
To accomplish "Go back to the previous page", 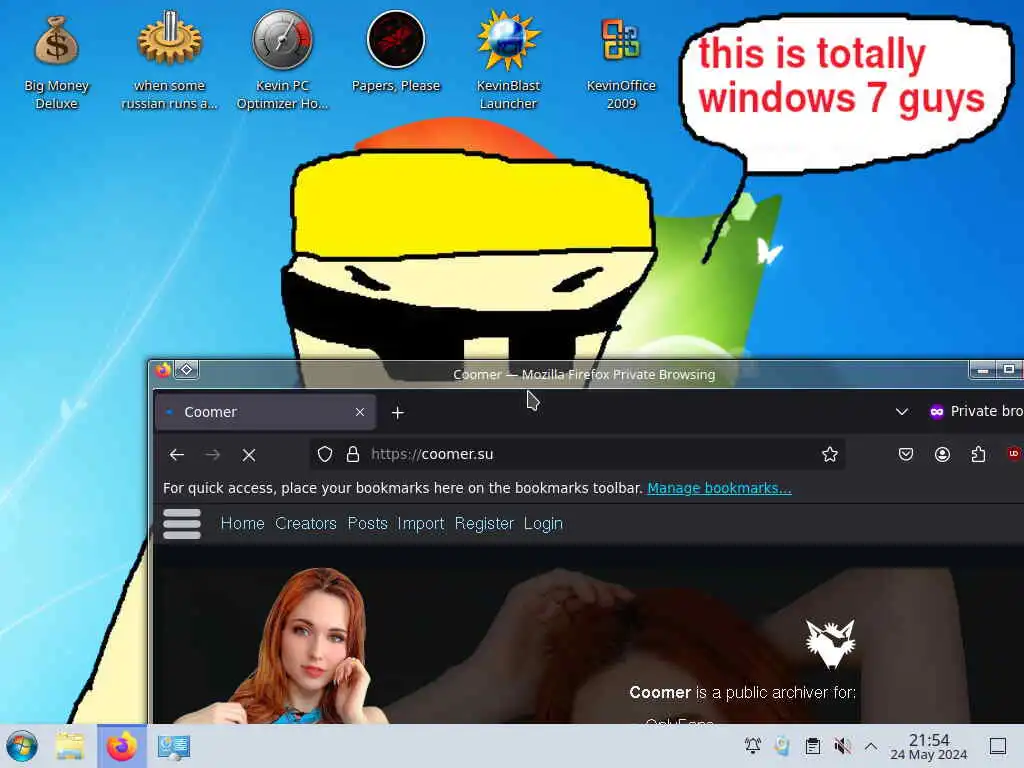I will (x=176, y=455).
